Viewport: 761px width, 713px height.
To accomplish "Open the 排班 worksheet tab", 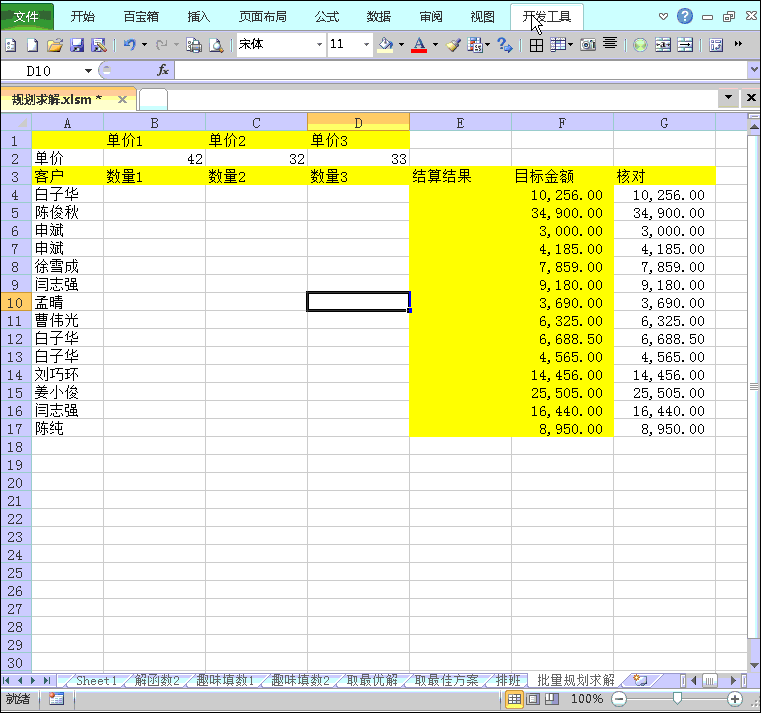I will tap(508, 680).
